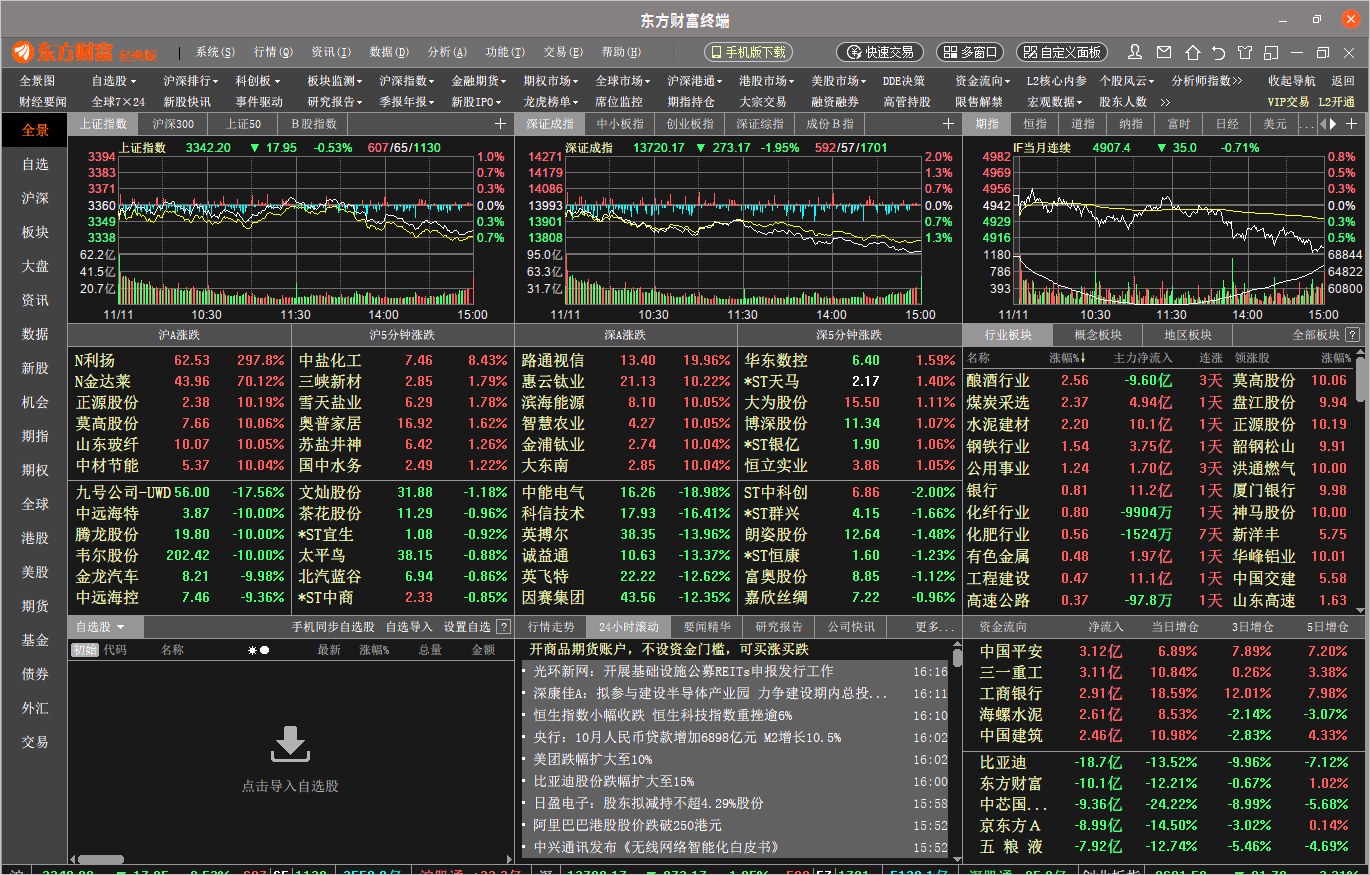Open 设置自选 settings
This screenshot has height=875, width=1370.
coord(467,627)
